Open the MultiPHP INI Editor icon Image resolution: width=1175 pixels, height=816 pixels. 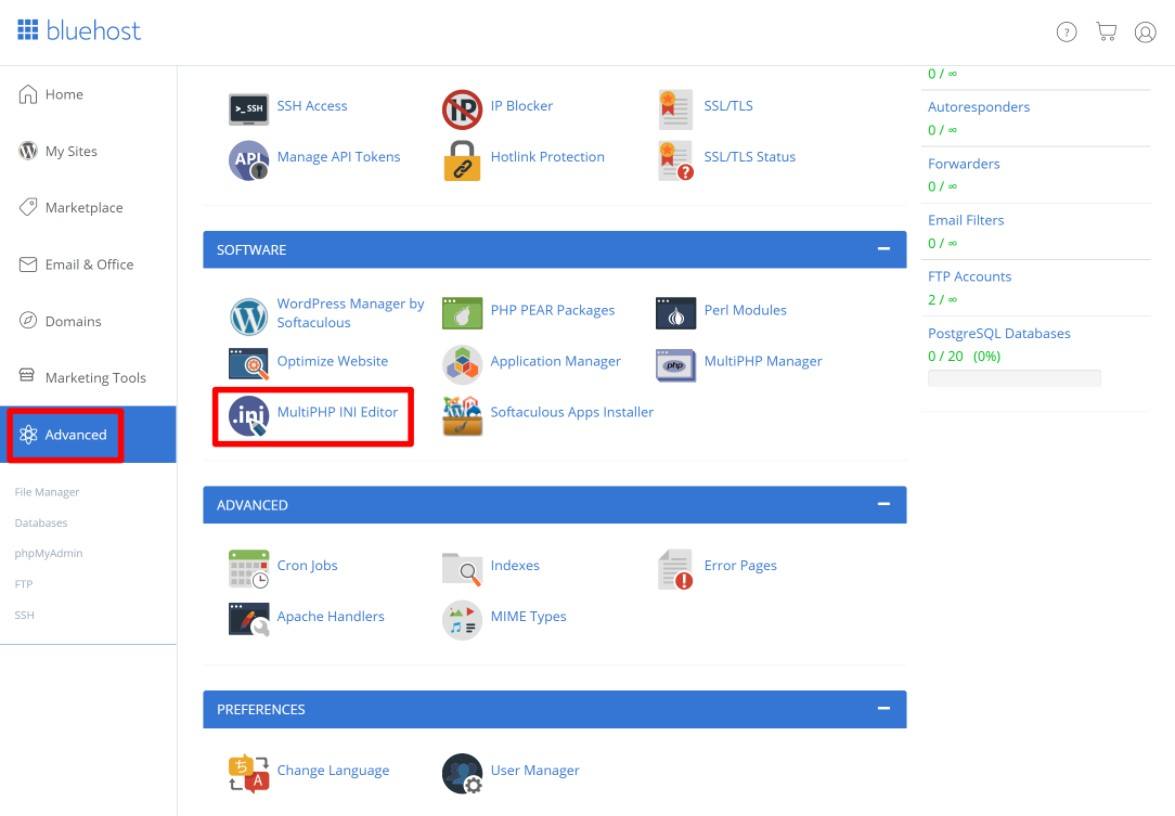point(248,416)
